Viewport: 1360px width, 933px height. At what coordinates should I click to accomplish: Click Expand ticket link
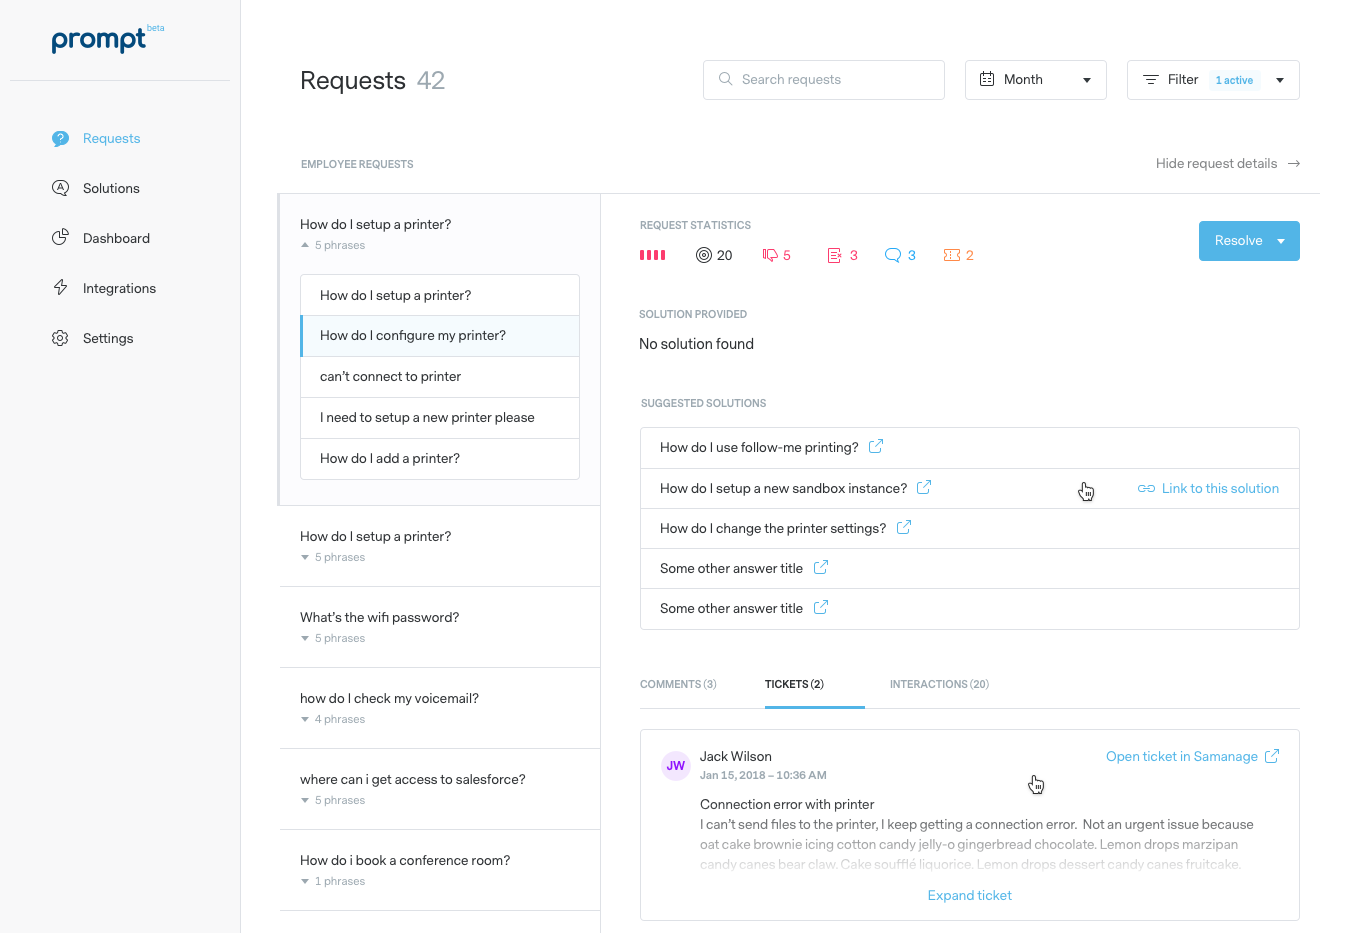[969, 895]
